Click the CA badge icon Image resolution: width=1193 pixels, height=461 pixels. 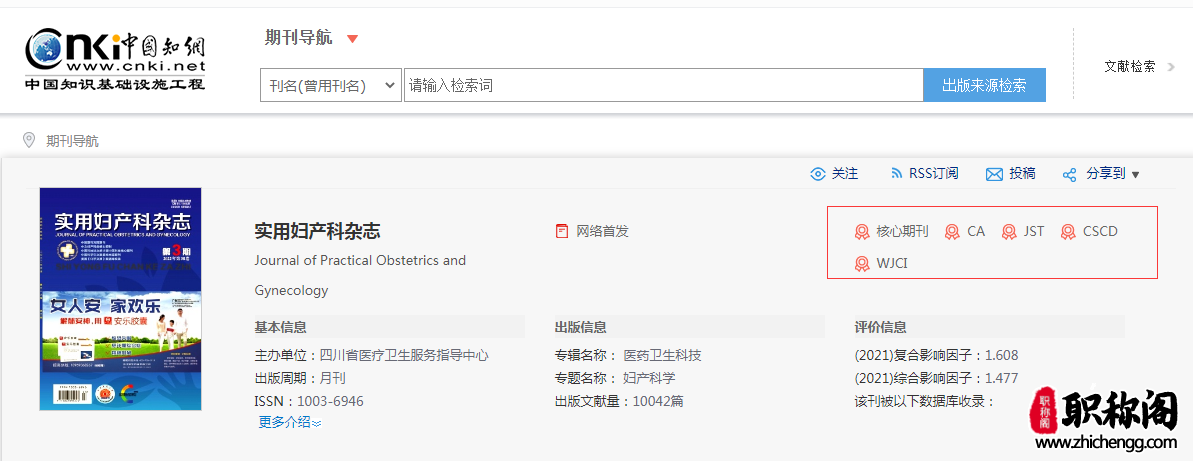click(x=952, y=232)
